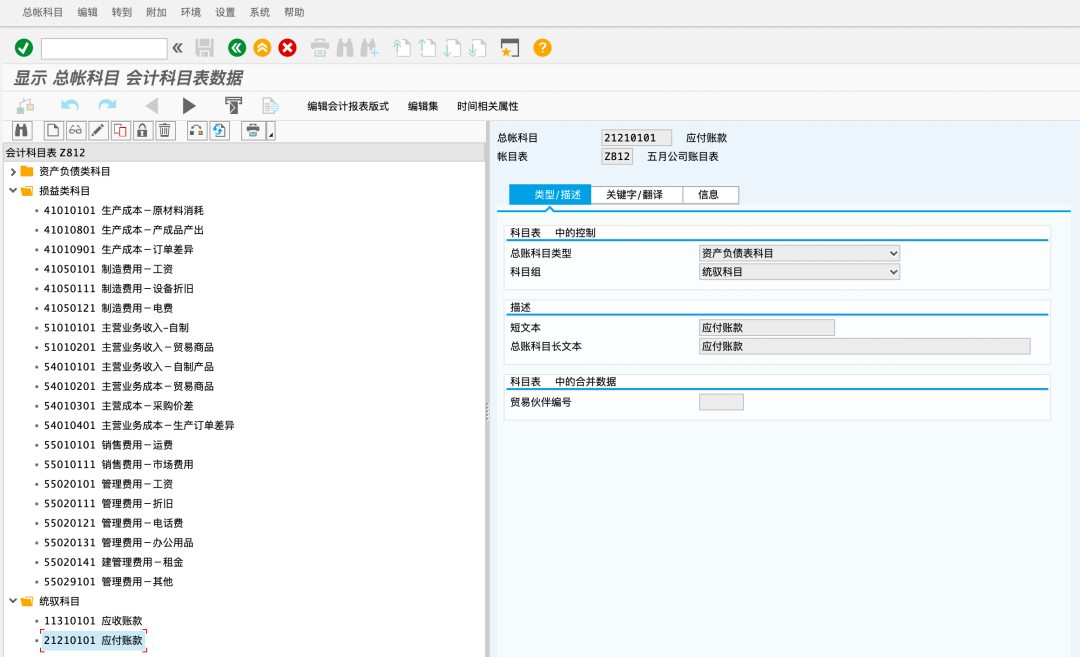Go back using the green Back icon

(237, 47)
